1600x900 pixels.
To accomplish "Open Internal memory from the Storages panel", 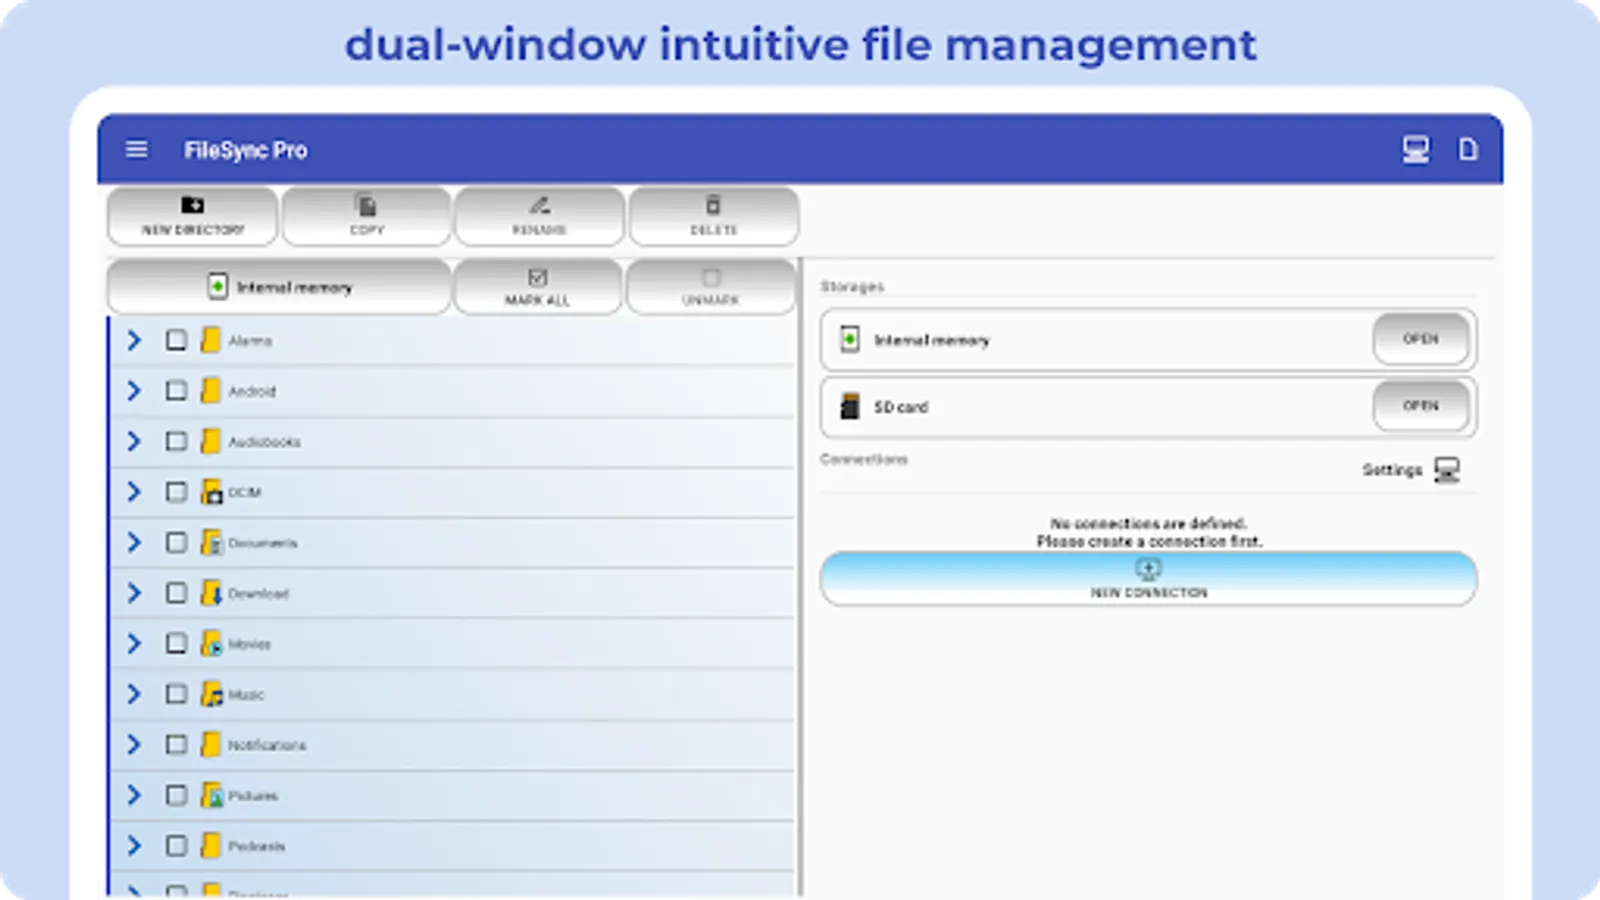I will [x=1421, y=339].
